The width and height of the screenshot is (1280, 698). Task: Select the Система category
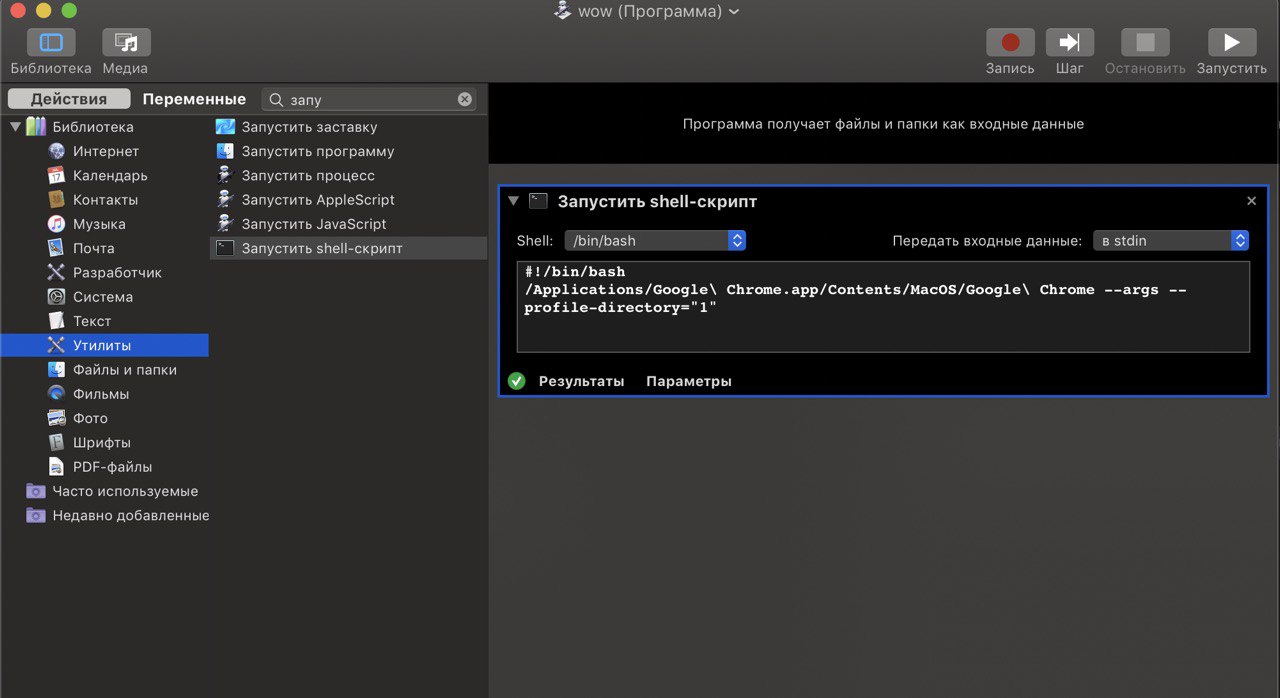(105, 297)
